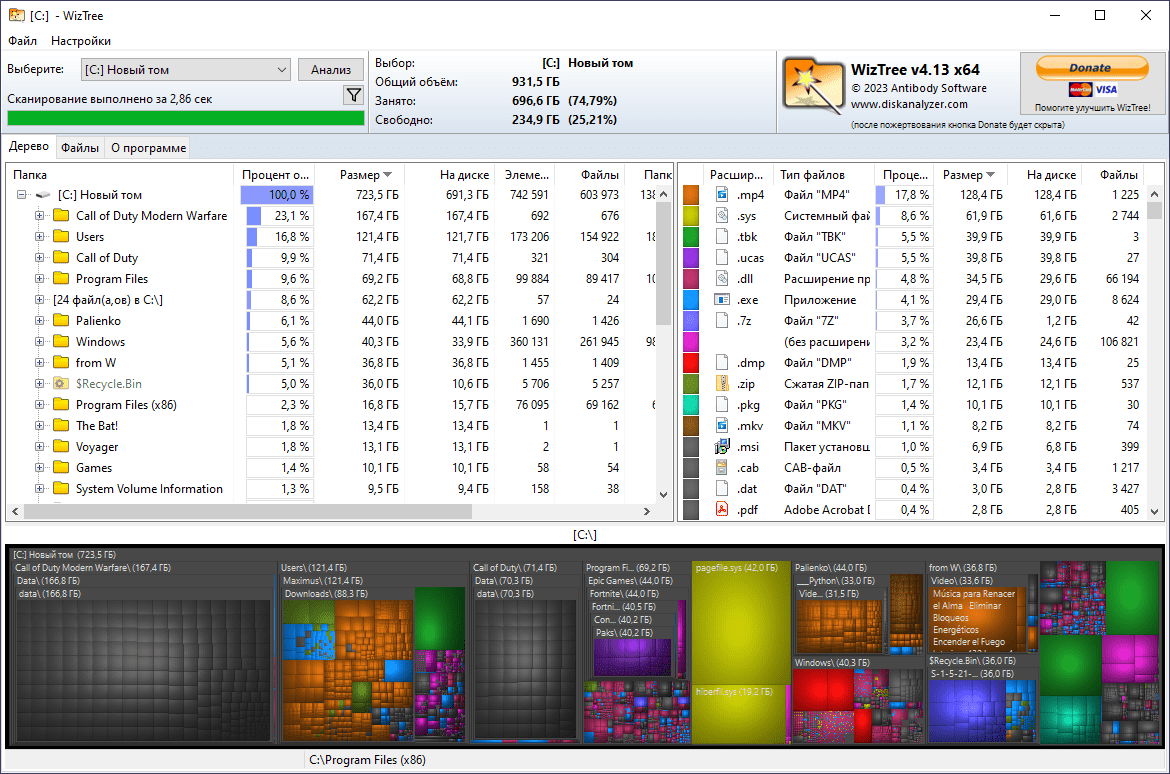Click the folder tree horizontal scrollbar
This screenshot has width=1170, height=774.
[248, 512]
